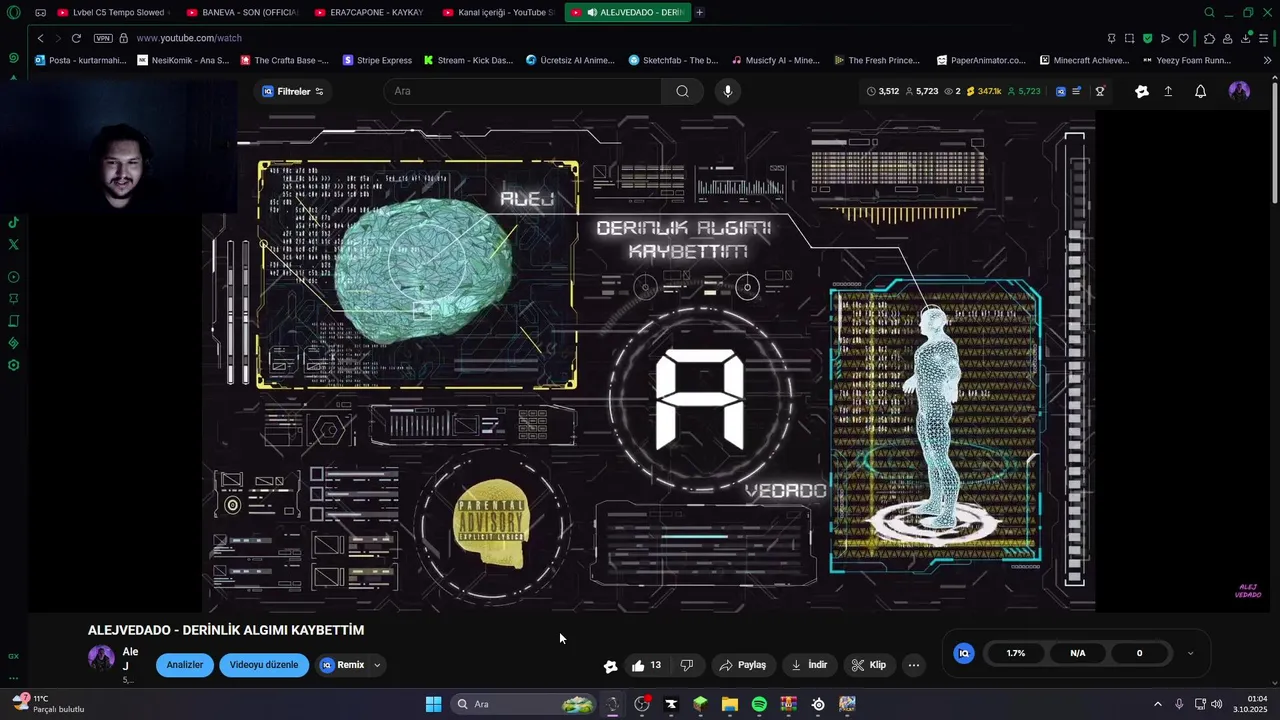Open X (Twitter) from the browser sidebar
The image size is (1280, 720).
tap(13, 244)
